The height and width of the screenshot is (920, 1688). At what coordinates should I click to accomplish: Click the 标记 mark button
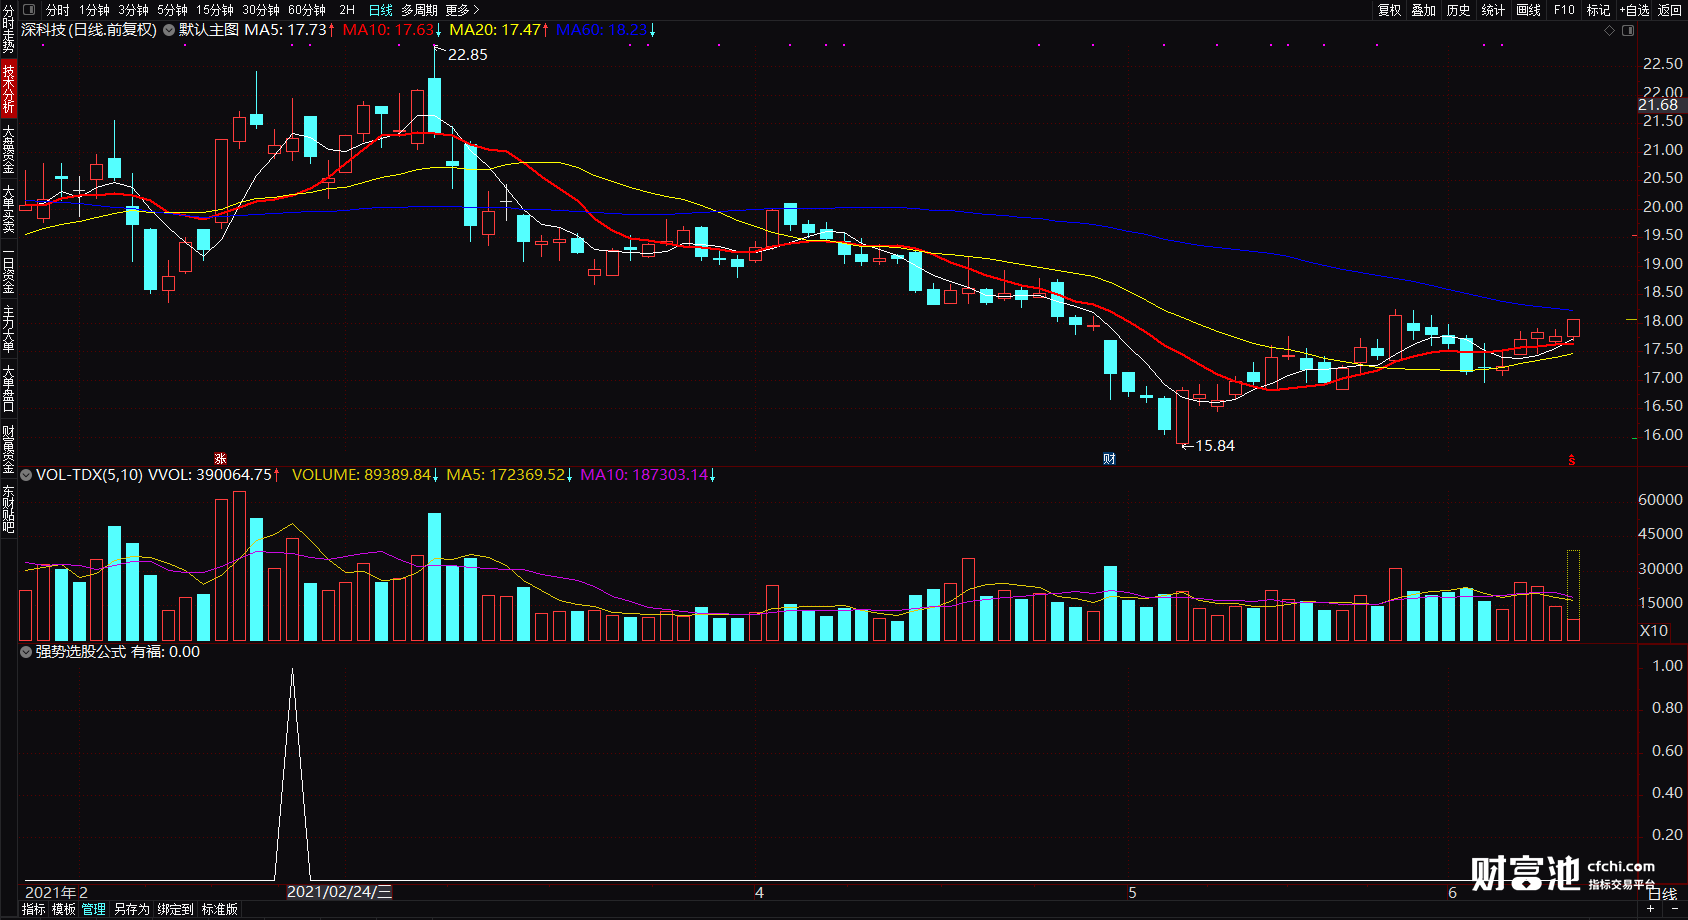point(1598,10)
